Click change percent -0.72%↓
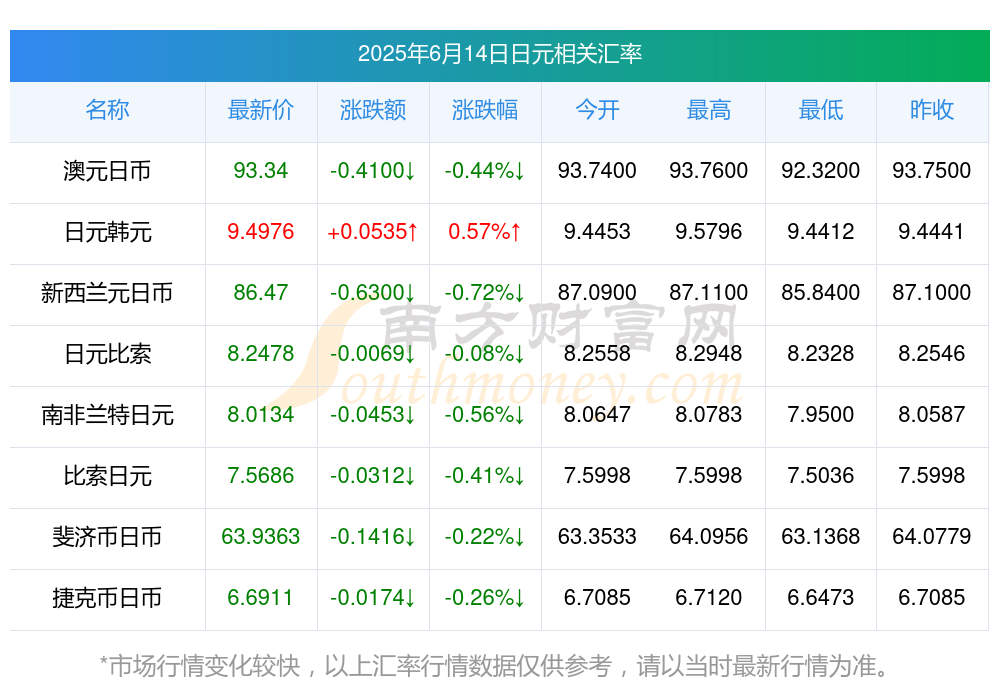 (x=485, y=292)
